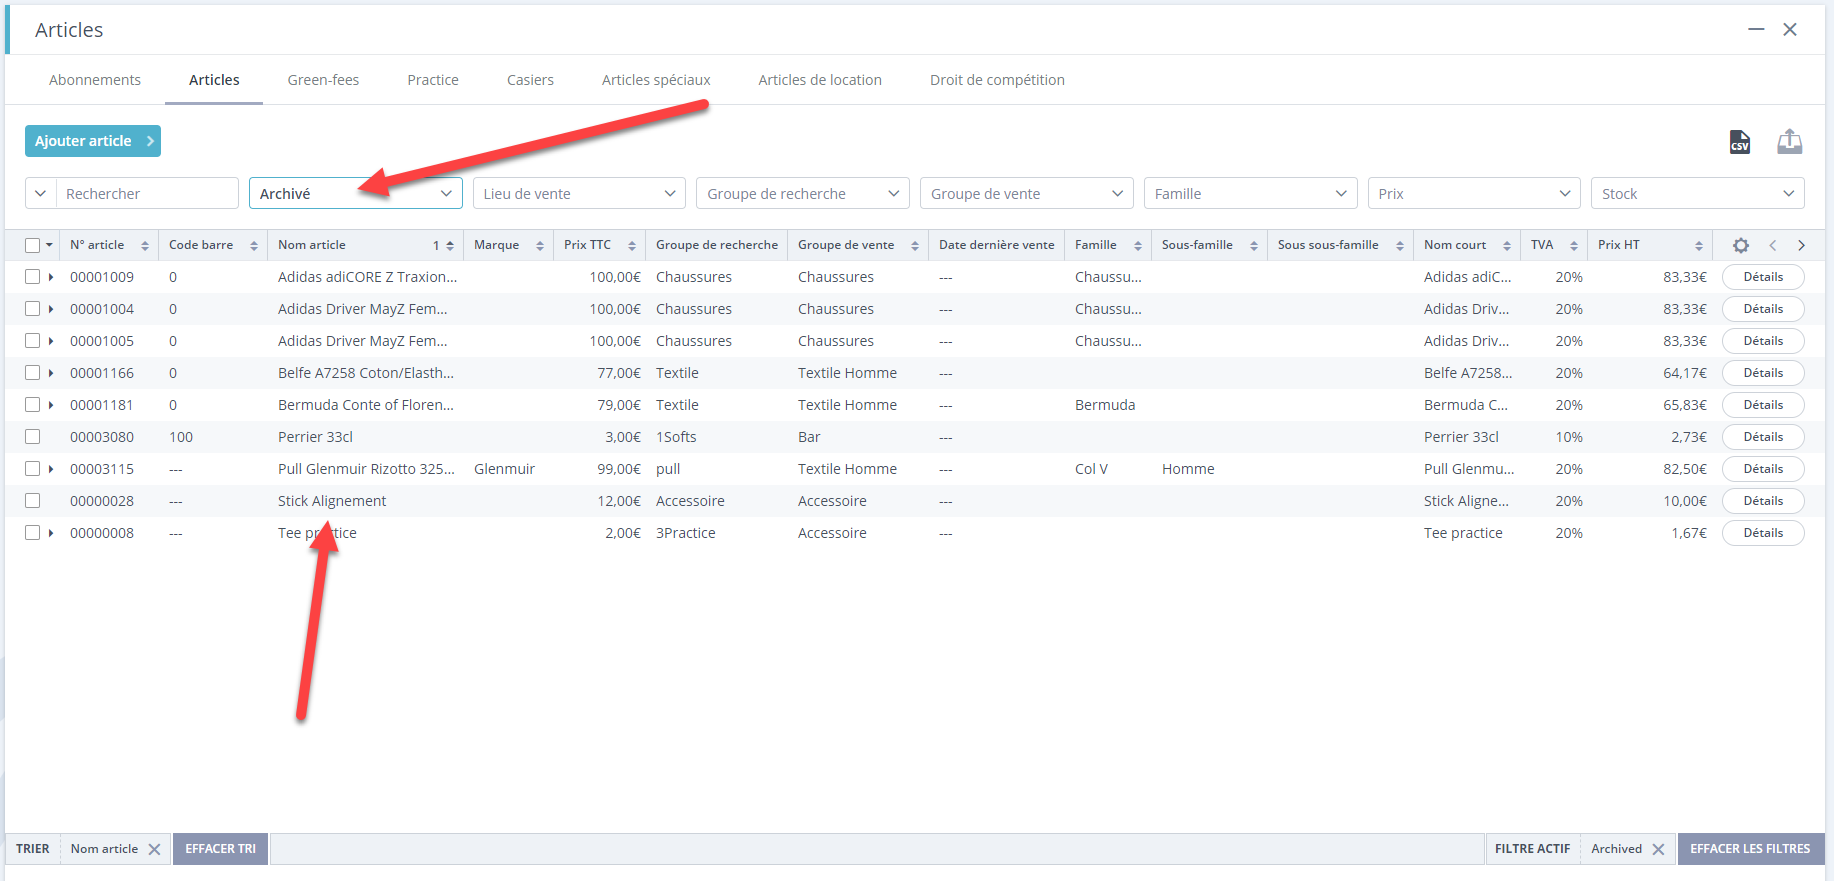
Task: Remove the Archived active filter X
Action: click(x=1658, y=849)
